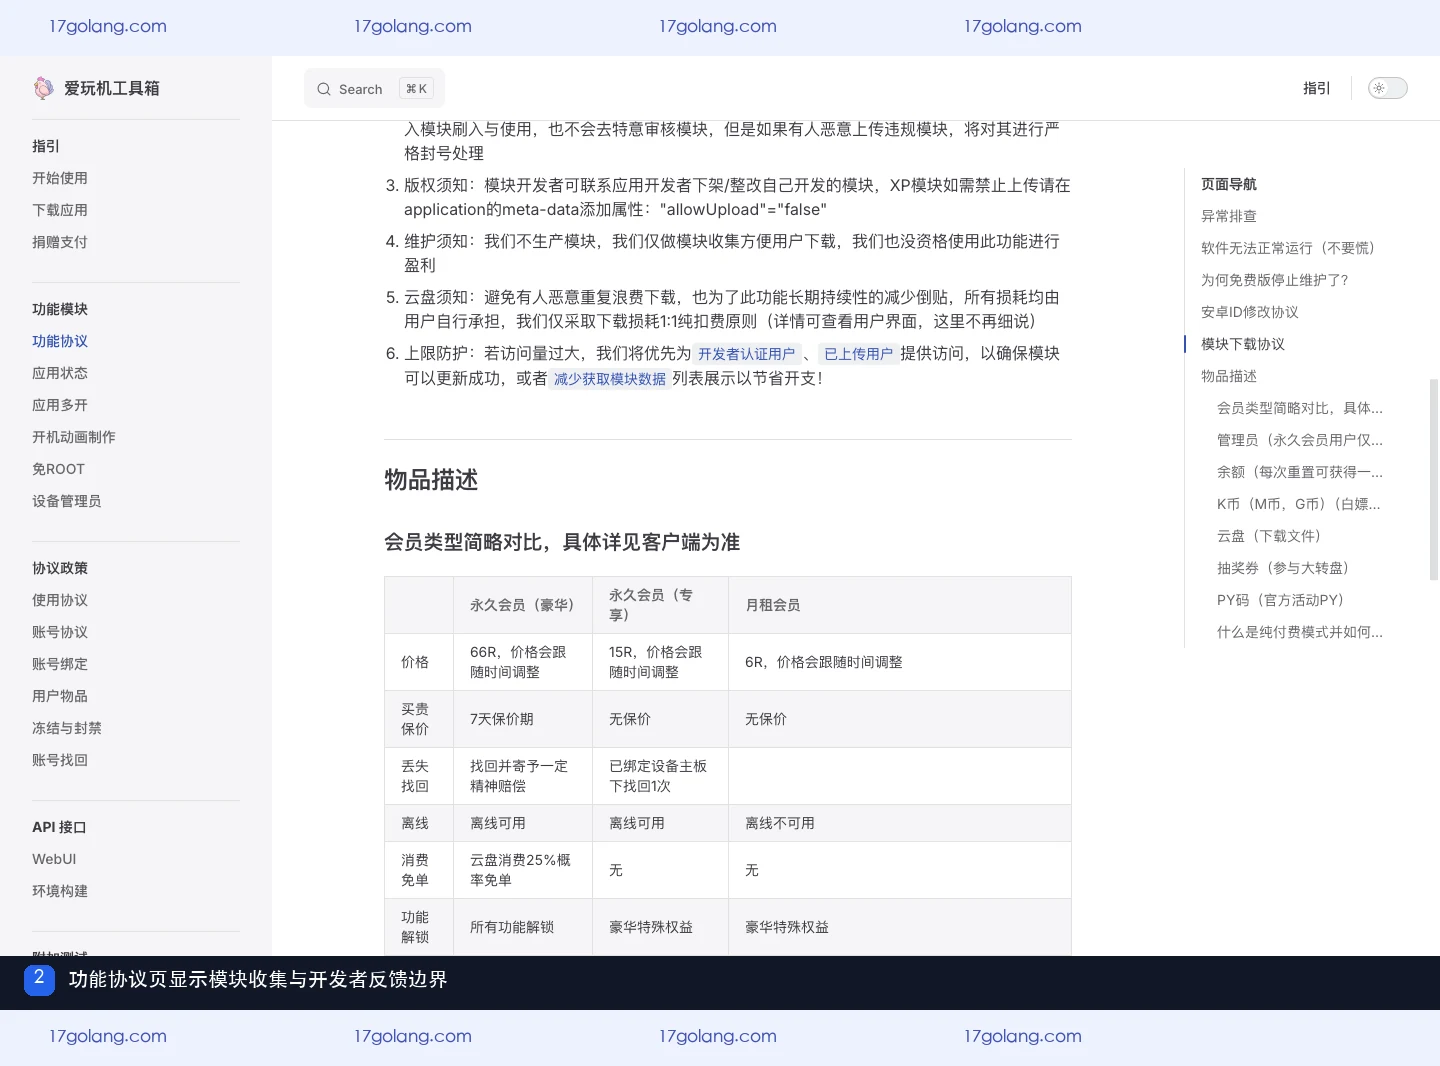Viewport: 1440px width, 1066px height.
Task: Go to 下载应用 sidebar page
Action: point(60,210)
